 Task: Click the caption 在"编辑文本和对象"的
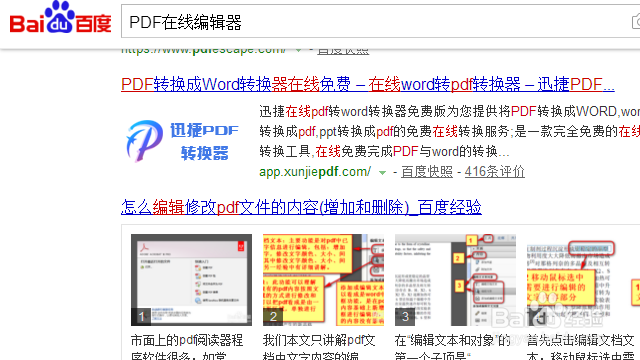point(453,340)
